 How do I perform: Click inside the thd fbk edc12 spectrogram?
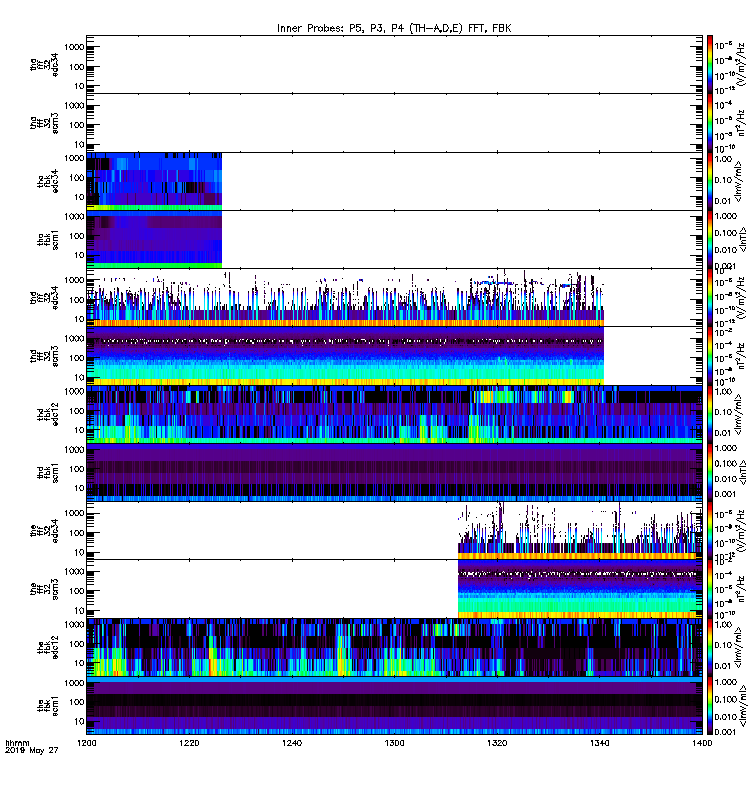(x=394, y=414)
